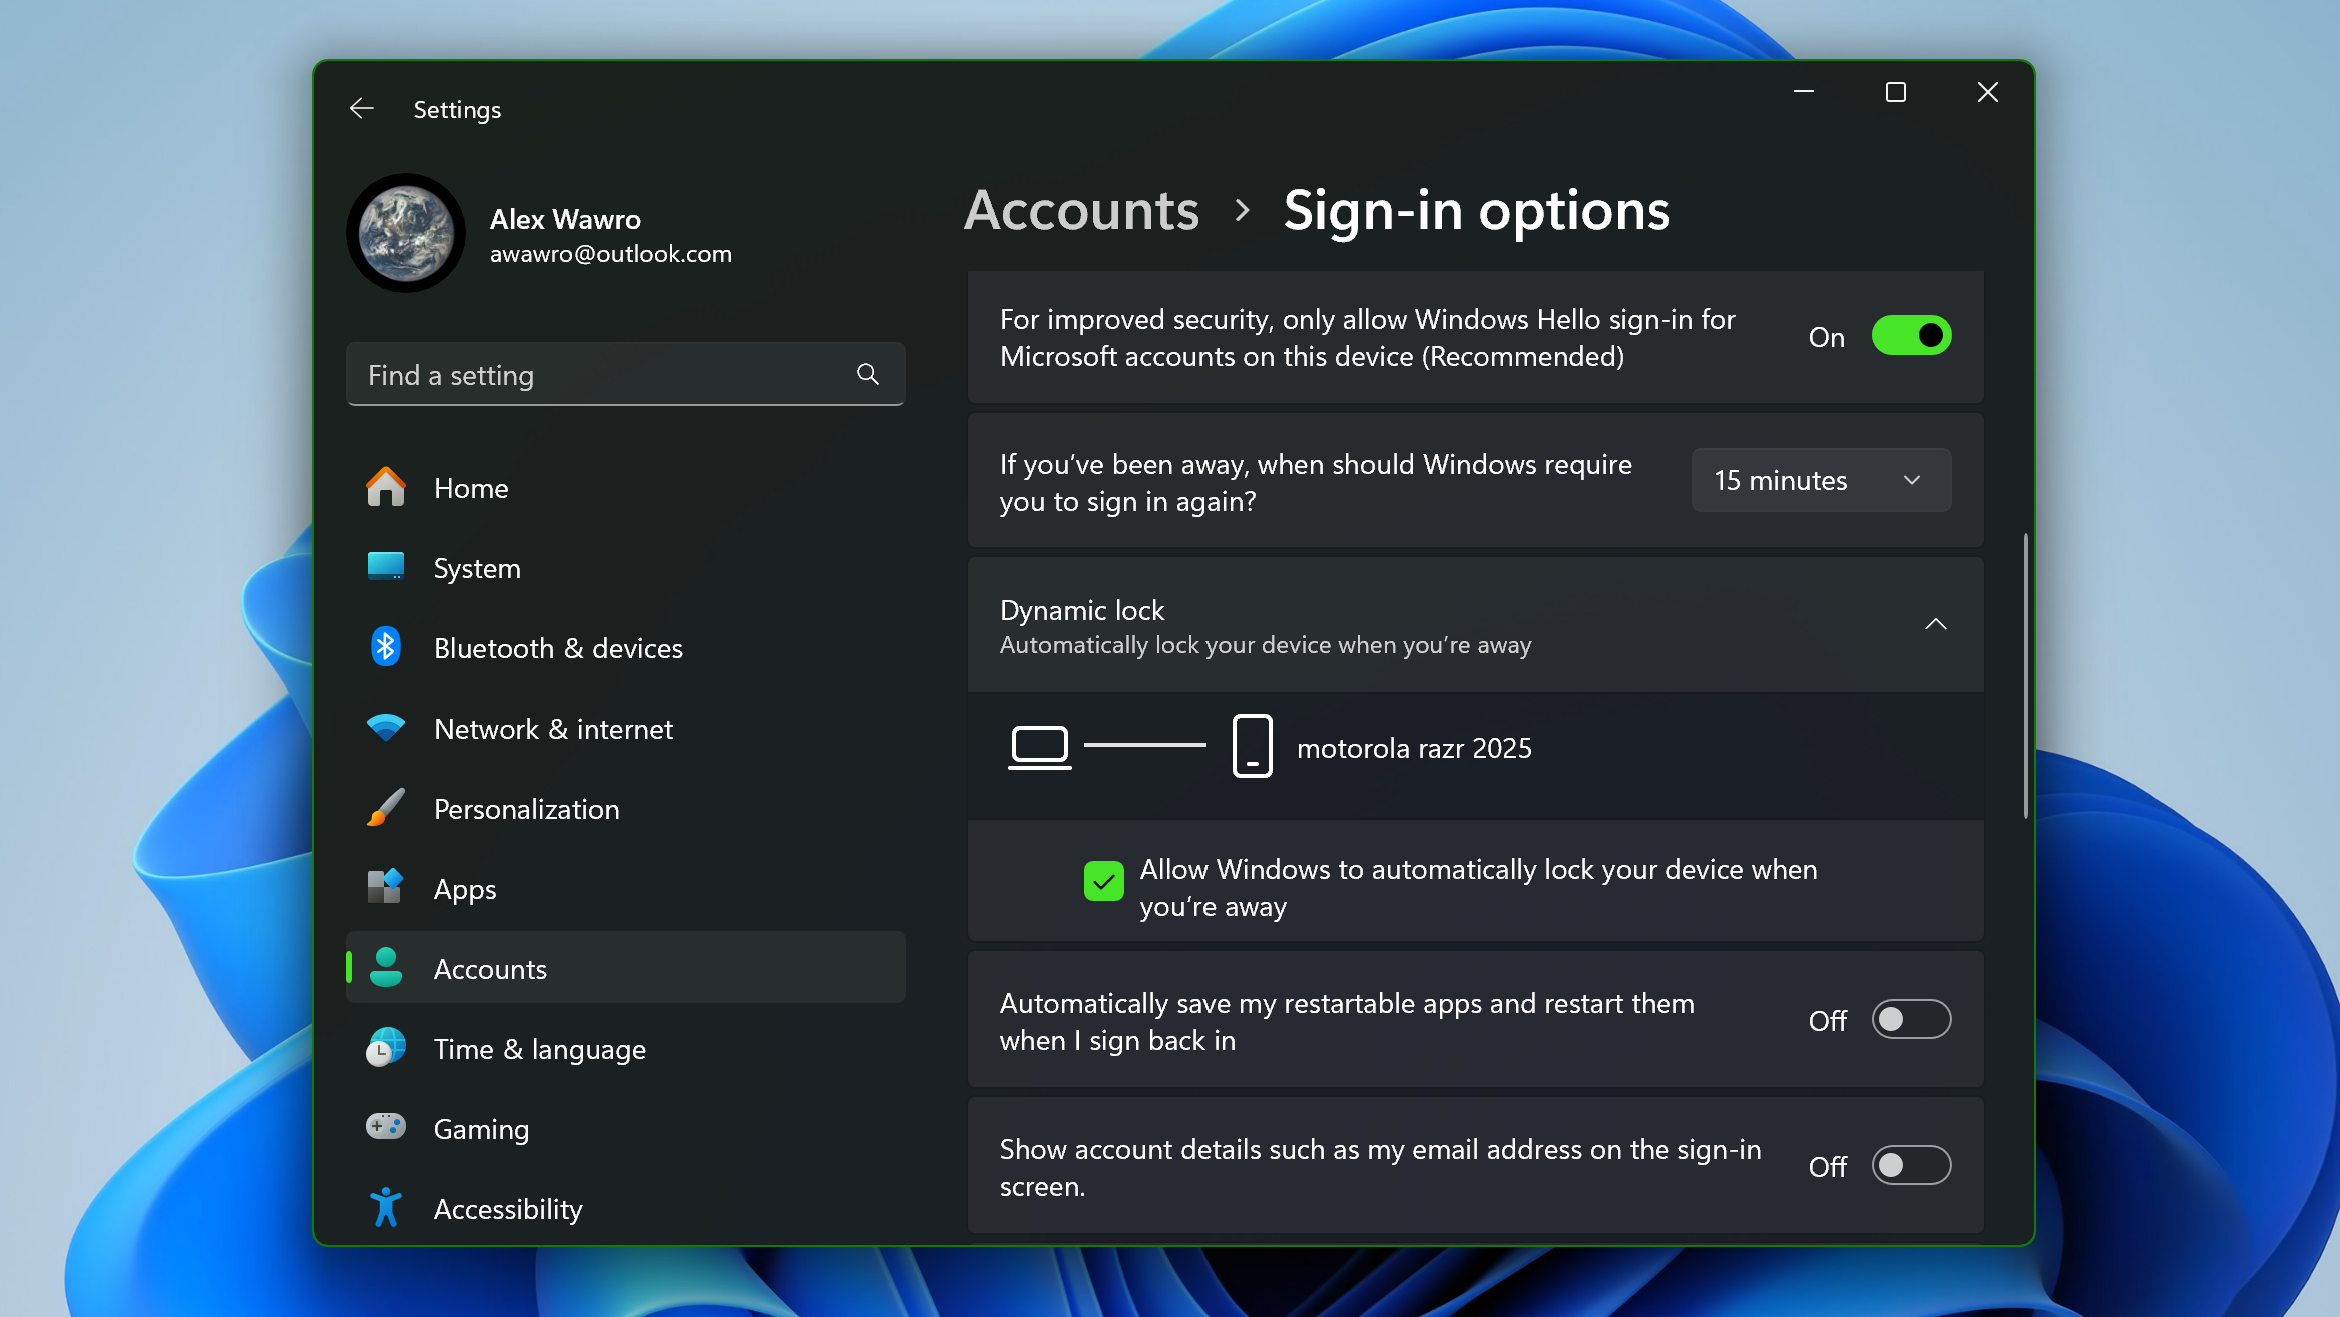This screenshot has height=1317, width=2340.
Task: Open the Accounts section
Action: [490, 968]
